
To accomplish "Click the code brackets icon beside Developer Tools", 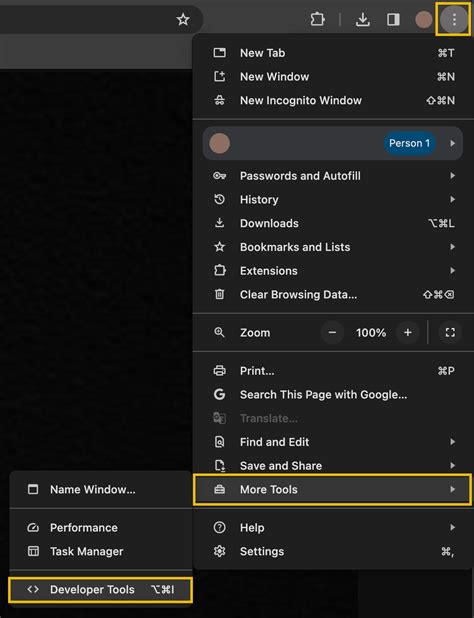I will pos(33,590).
